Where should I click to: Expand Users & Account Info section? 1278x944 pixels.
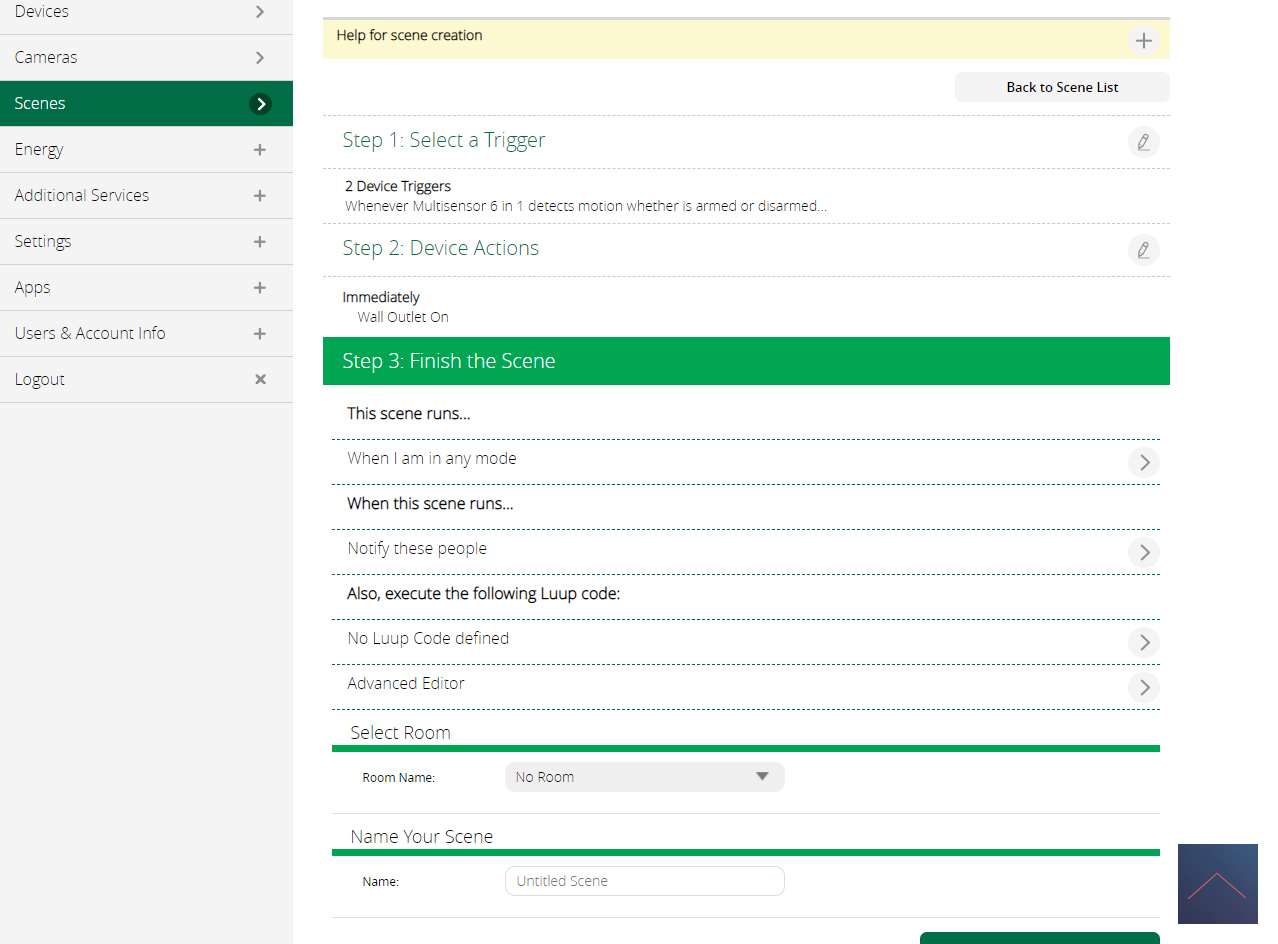[x=260, y=334]
